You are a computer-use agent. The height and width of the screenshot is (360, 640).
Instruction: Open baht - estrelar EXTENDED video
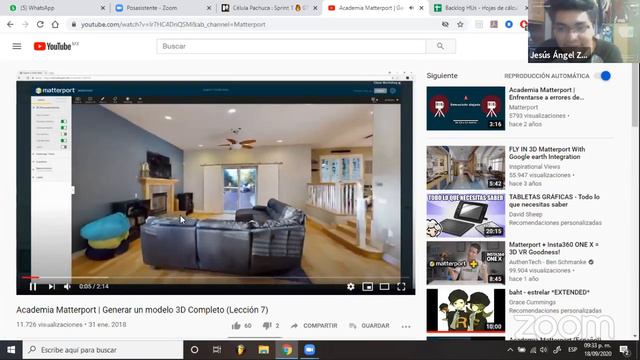[549, 292]
